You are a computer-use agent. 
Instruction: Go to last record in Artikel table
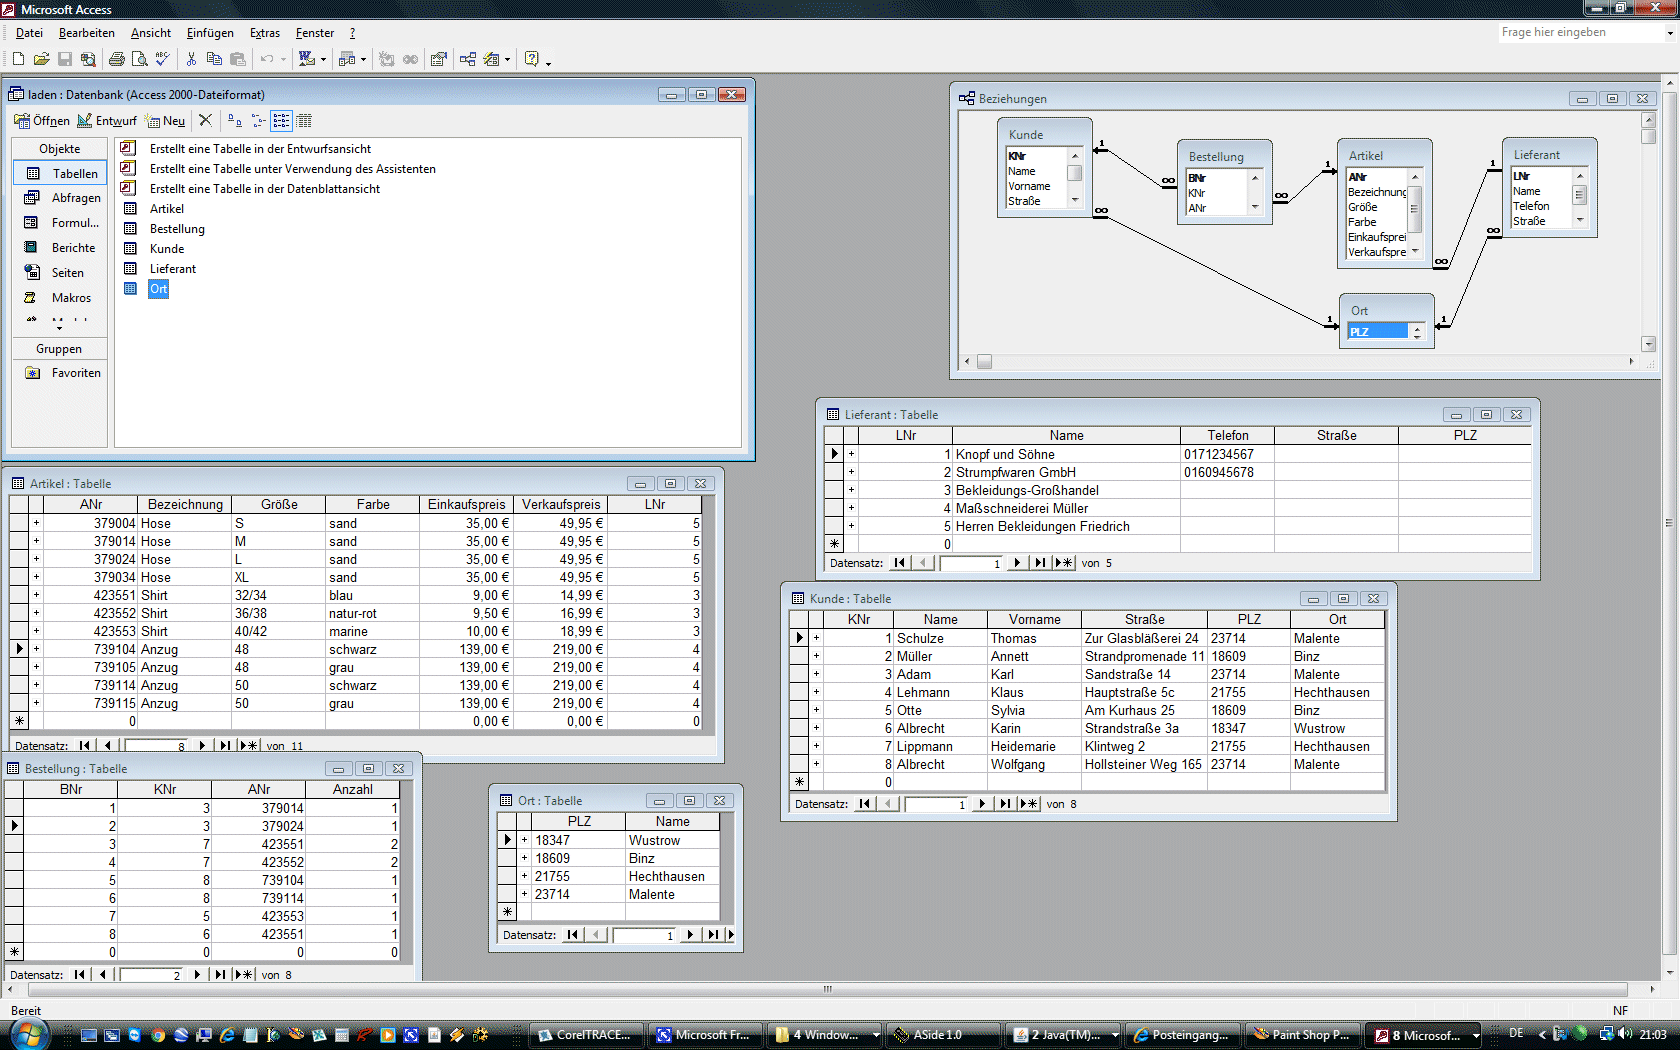225,745
